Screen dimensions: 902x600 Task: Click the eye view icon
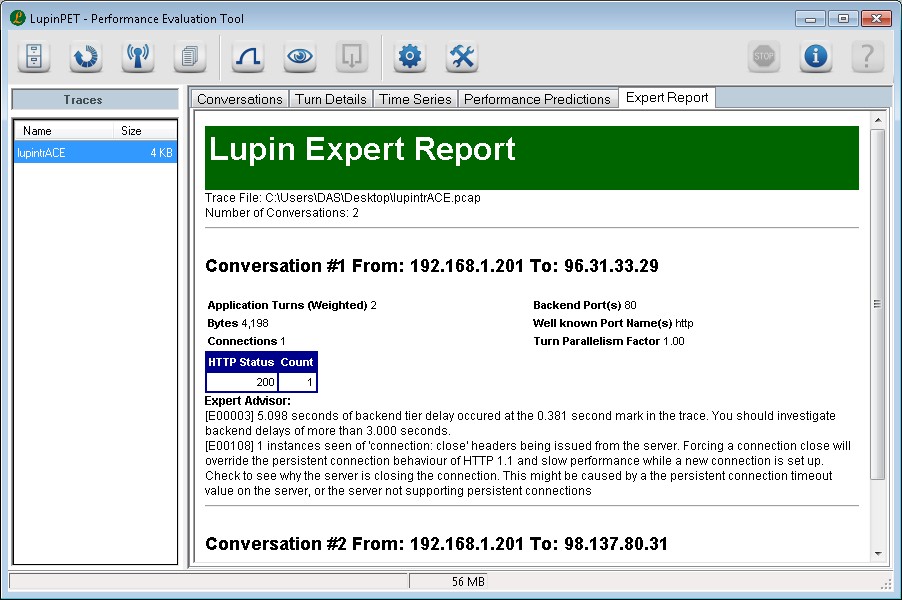[300, 56]
